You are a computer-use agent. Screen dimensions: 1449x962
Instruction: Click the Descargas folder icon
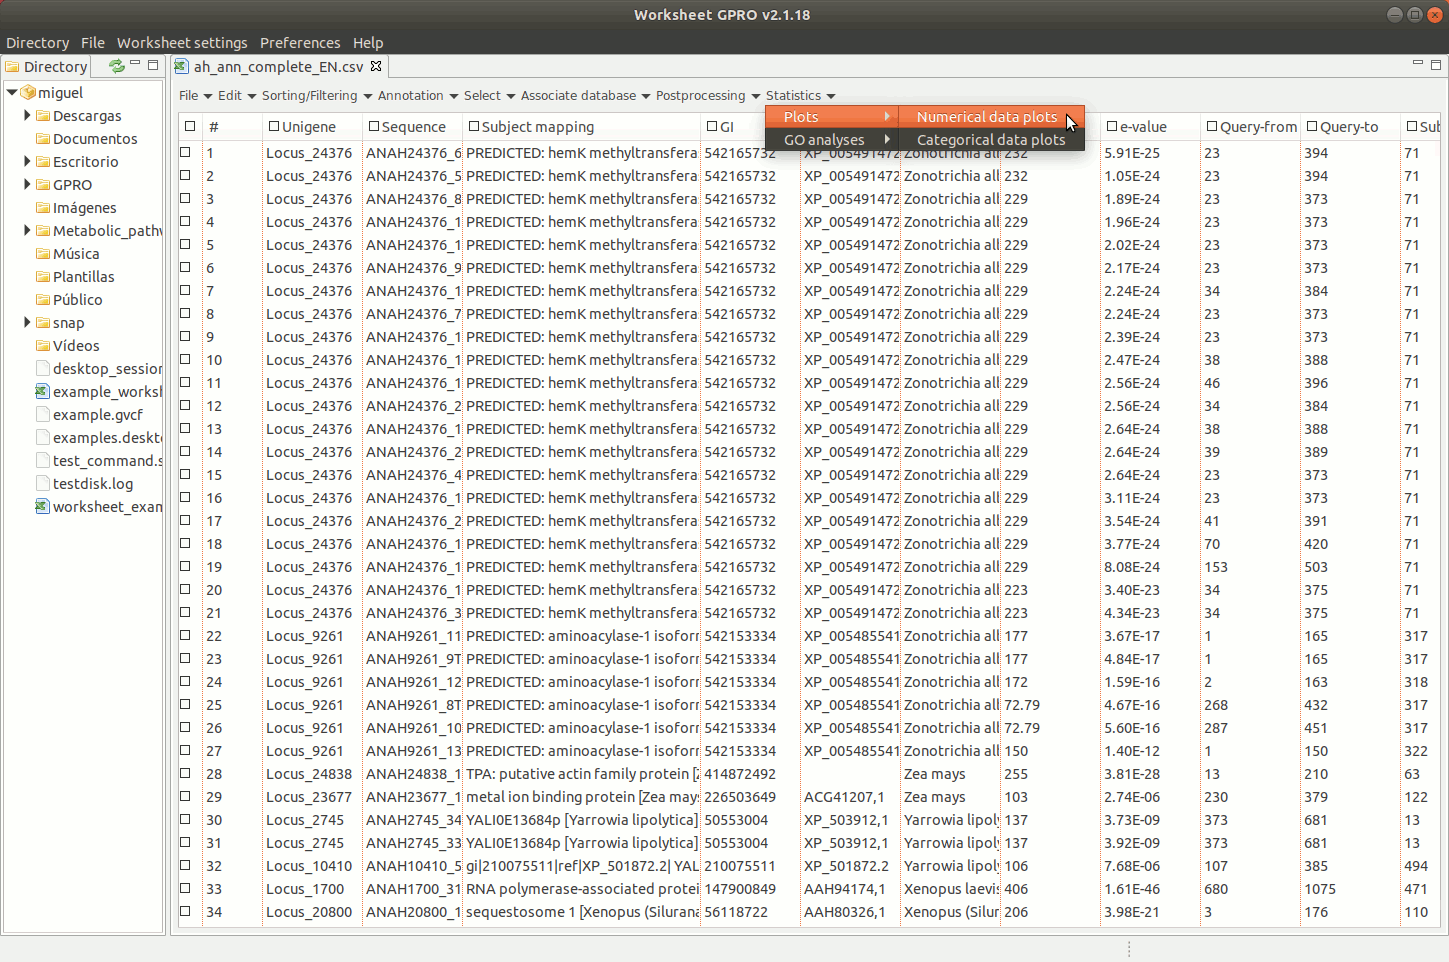(x=43, y=116)
